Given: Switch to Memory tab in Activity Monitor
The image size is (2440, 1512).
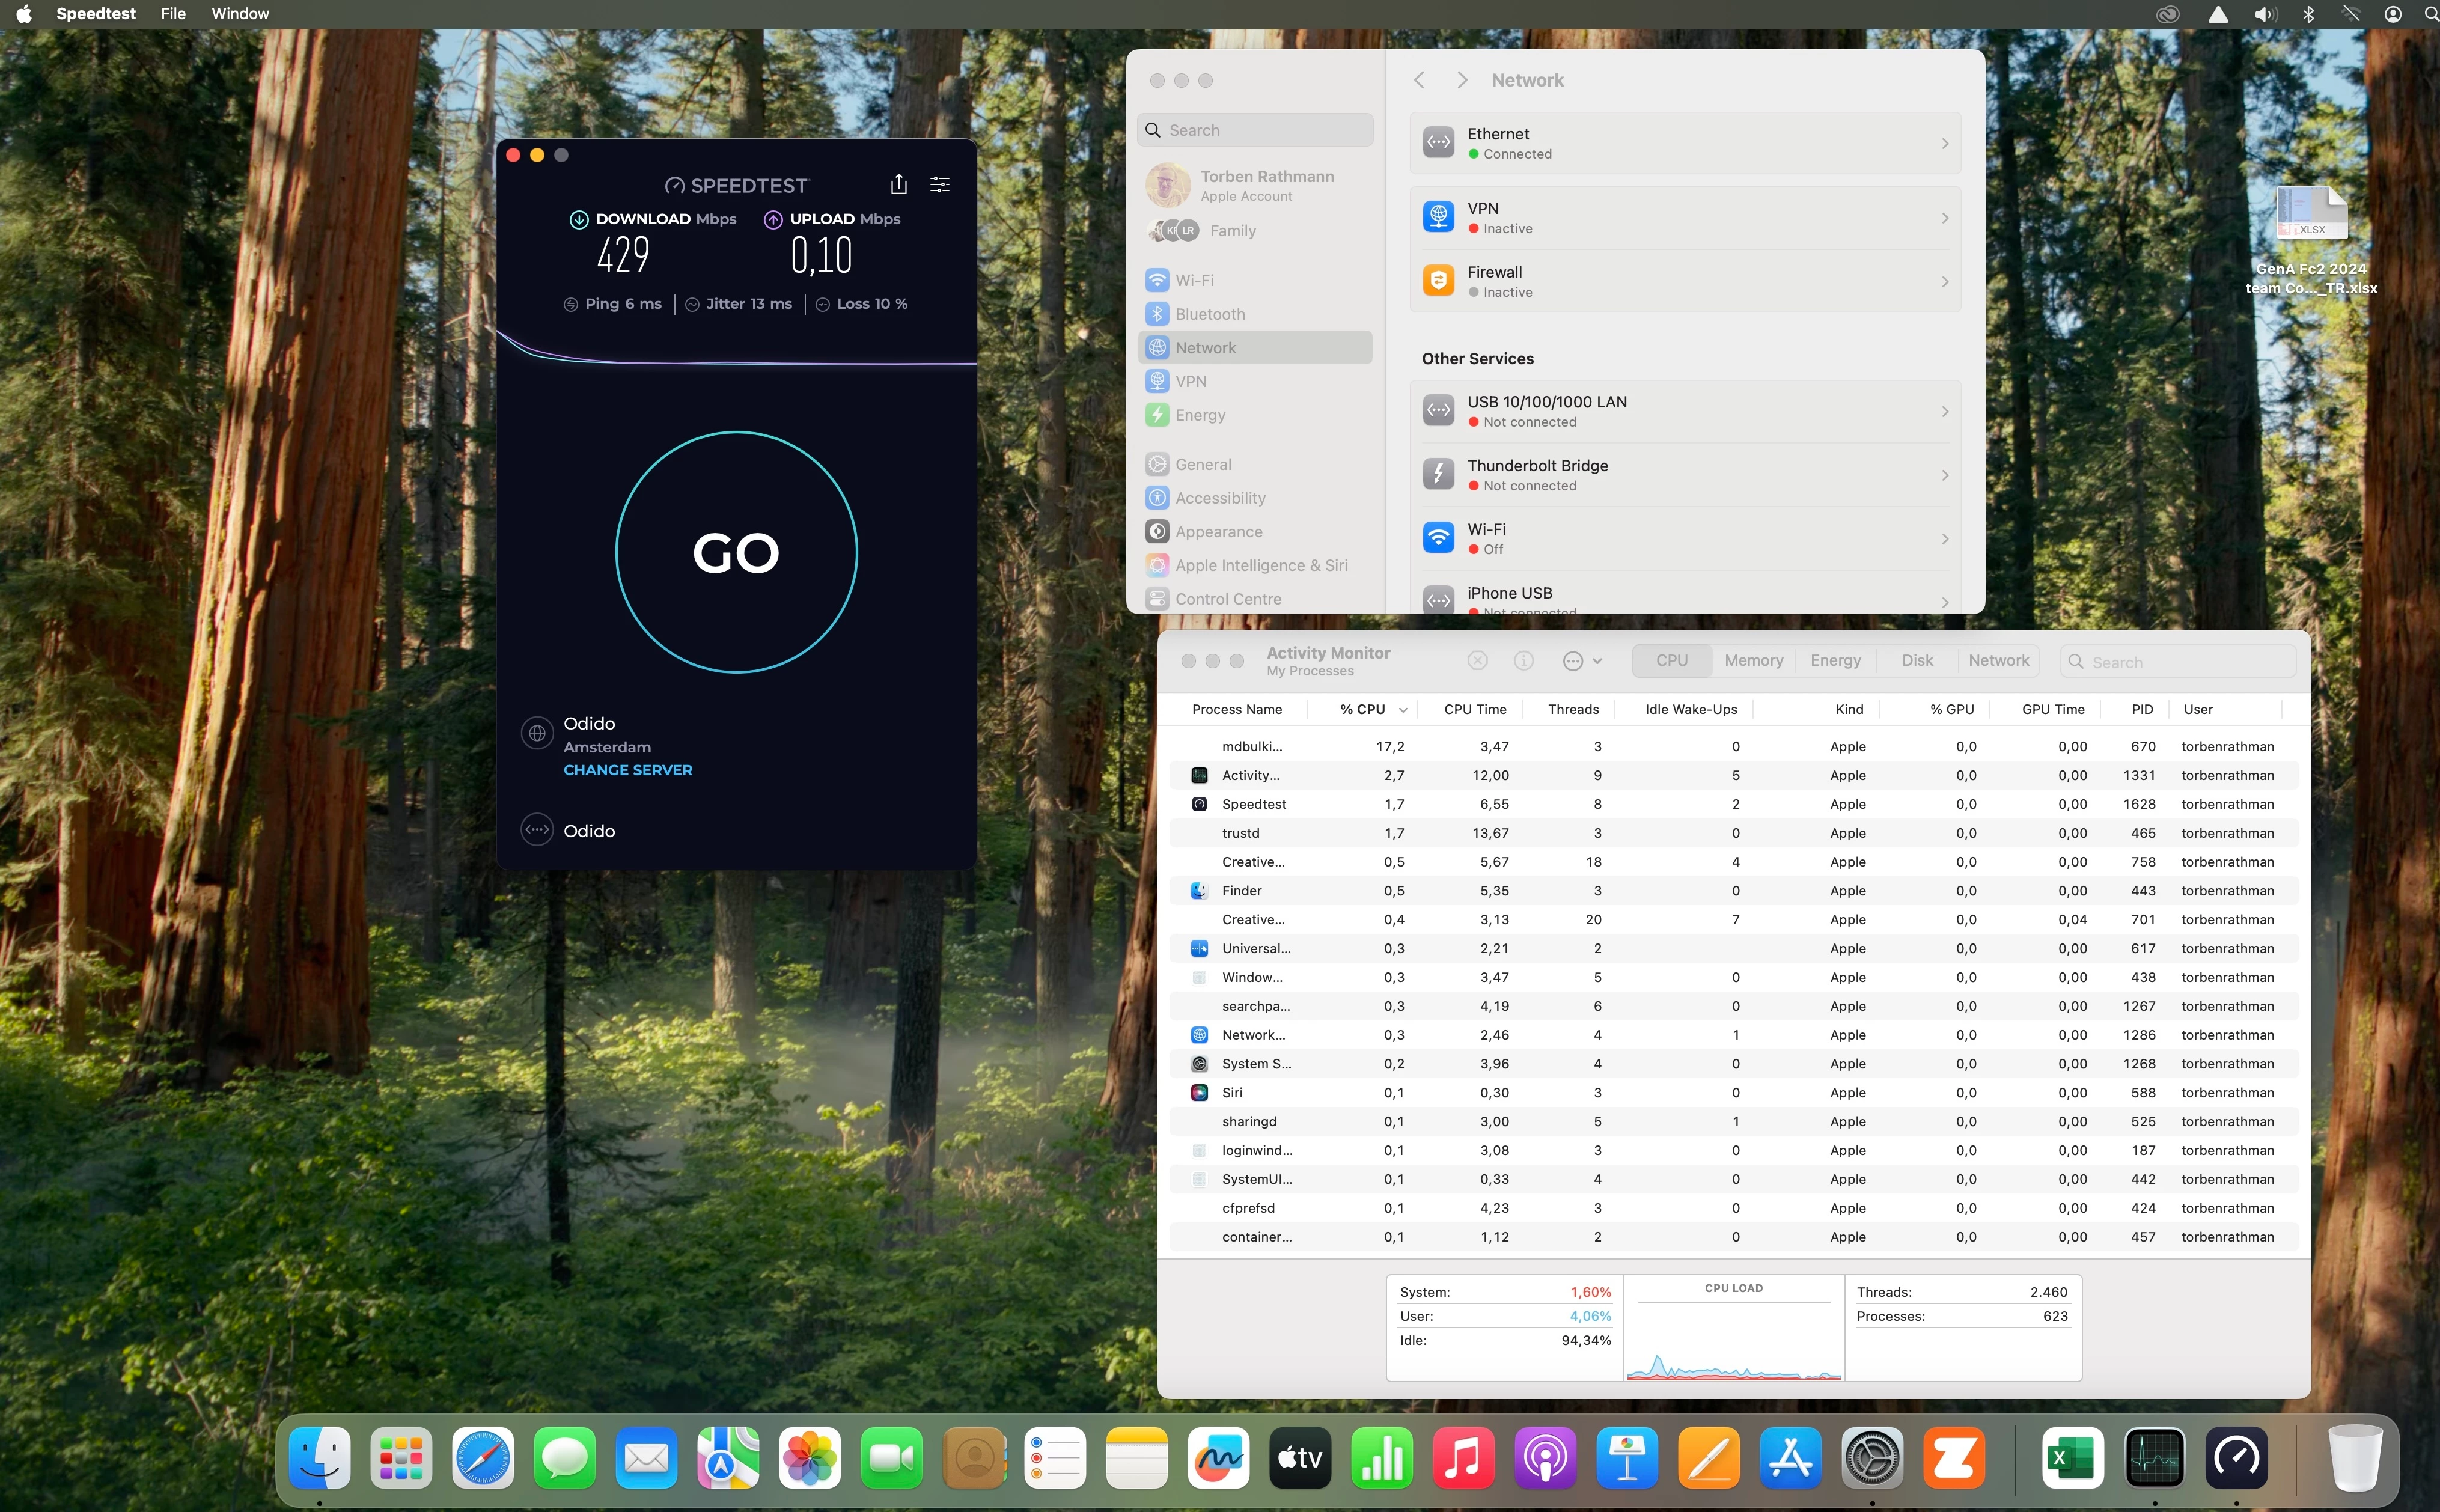Looking at the screenshot, I should tap(1753, 660).
